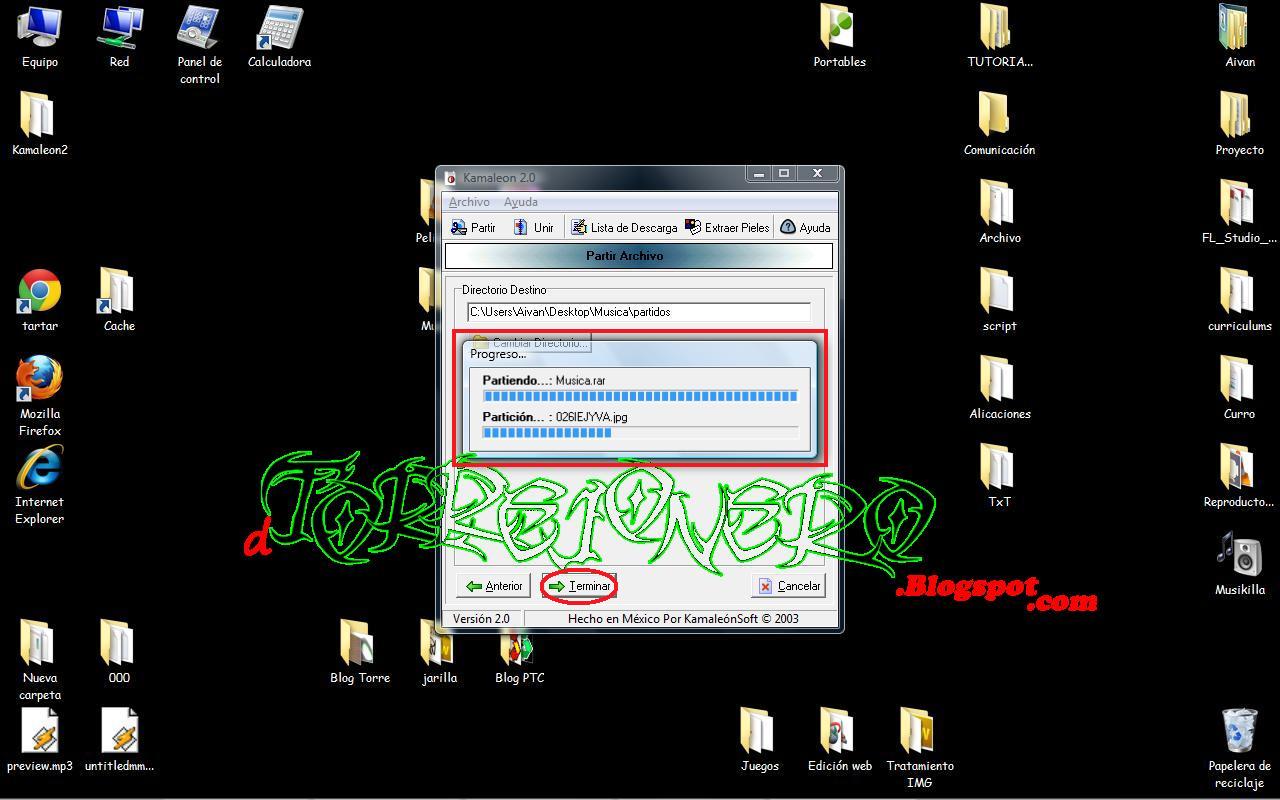Select the Musikilla speaker icon
The width and height of the screenshot is (1280, 800).
(1239, 564)
